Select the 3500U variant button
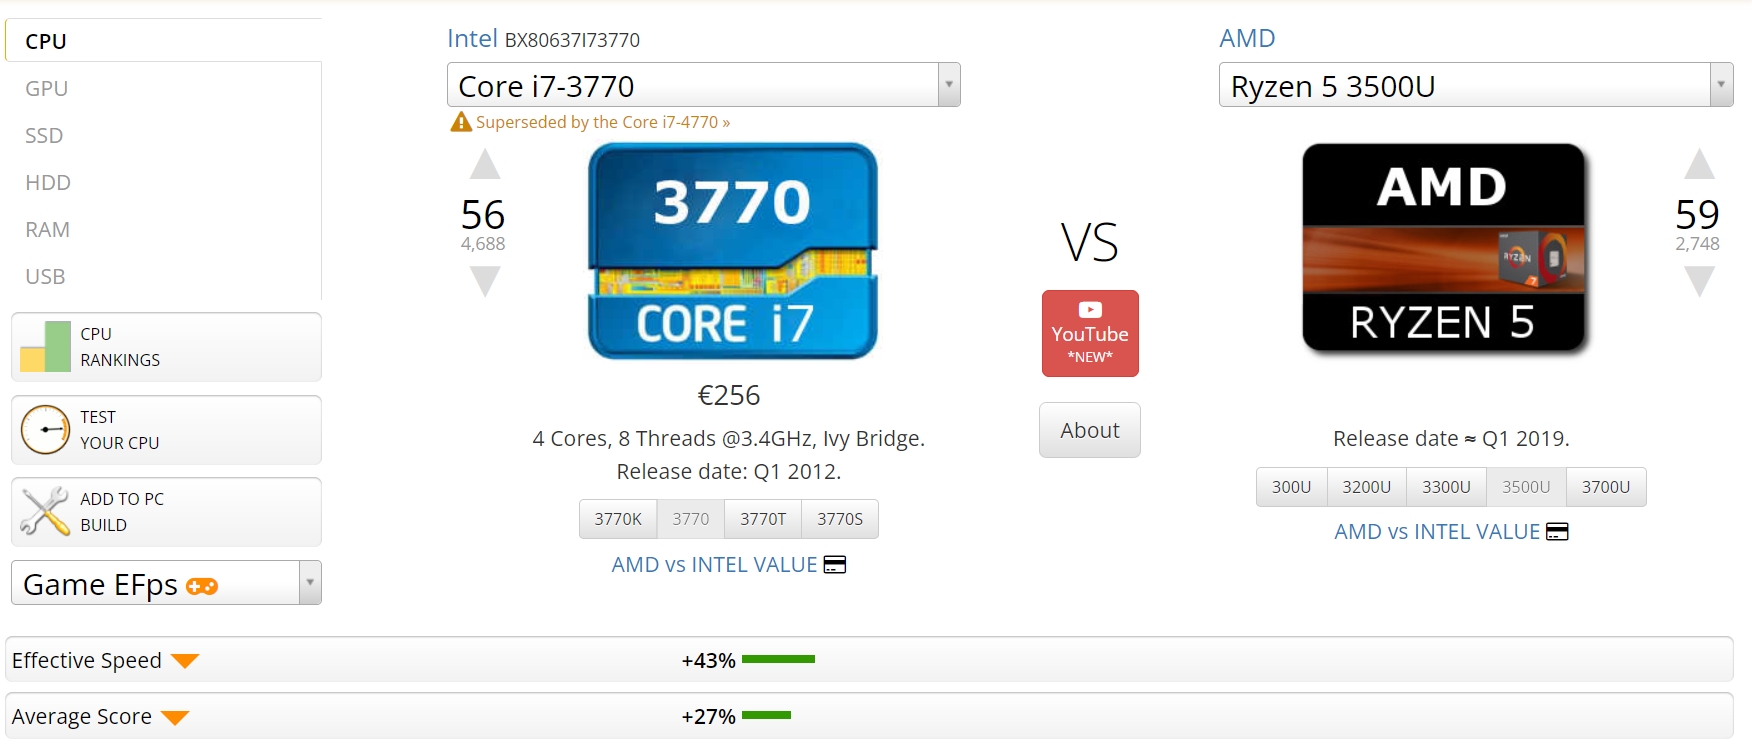1752x744 pixels. tap(1526, 487)
